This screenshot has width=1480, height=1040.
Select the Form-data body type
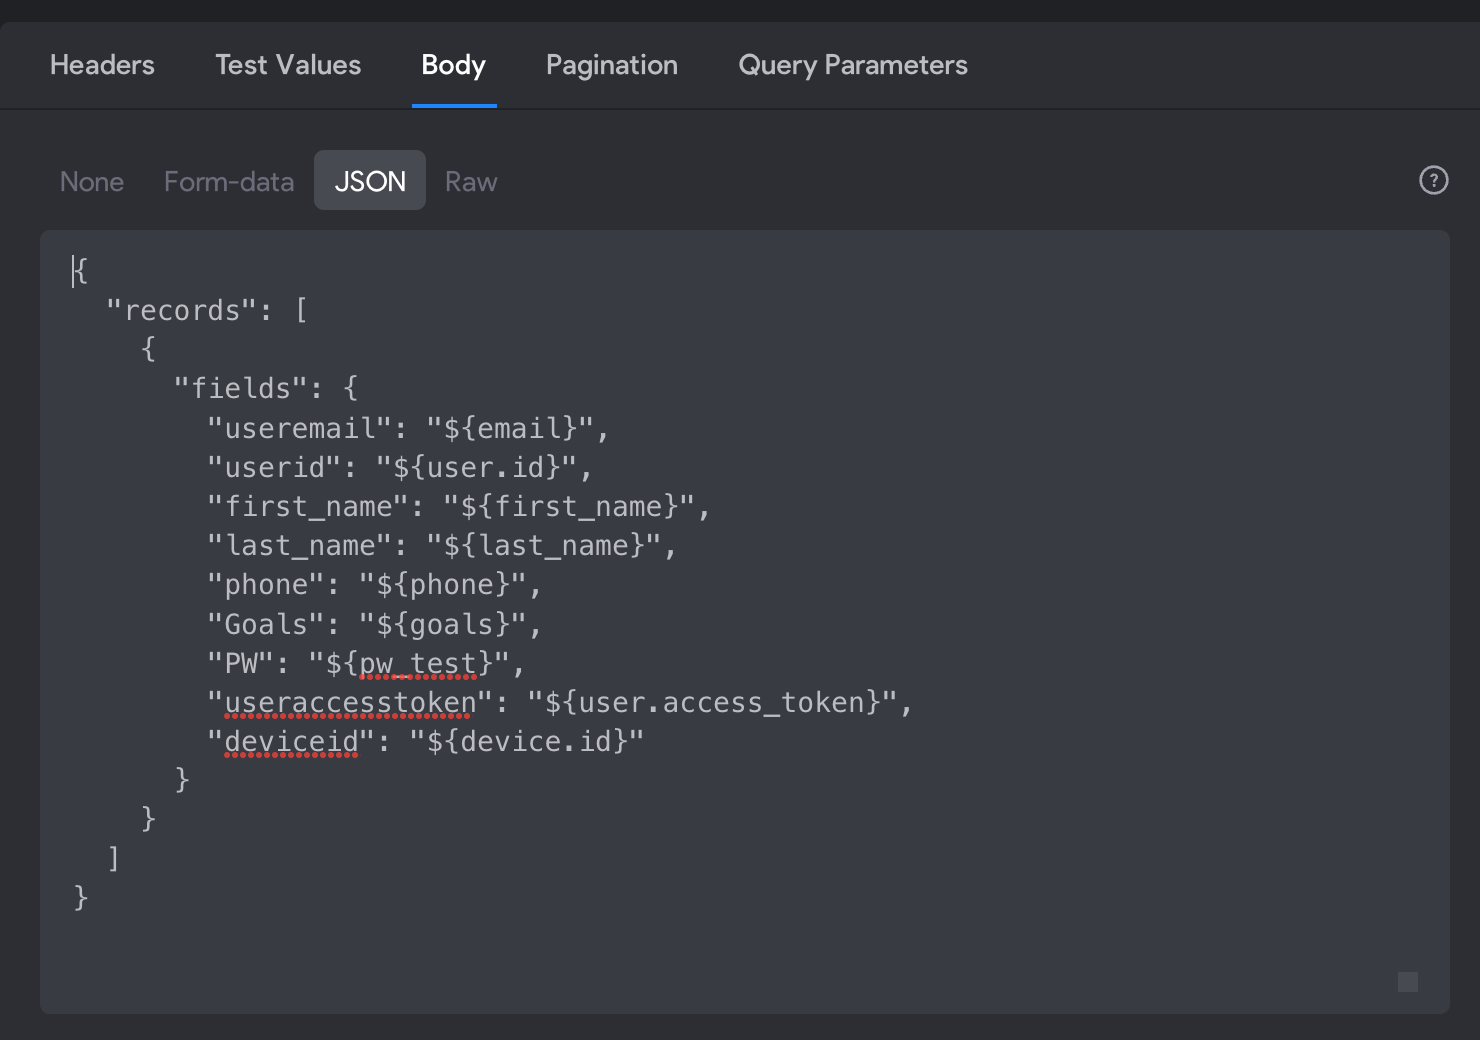[229, 181]
